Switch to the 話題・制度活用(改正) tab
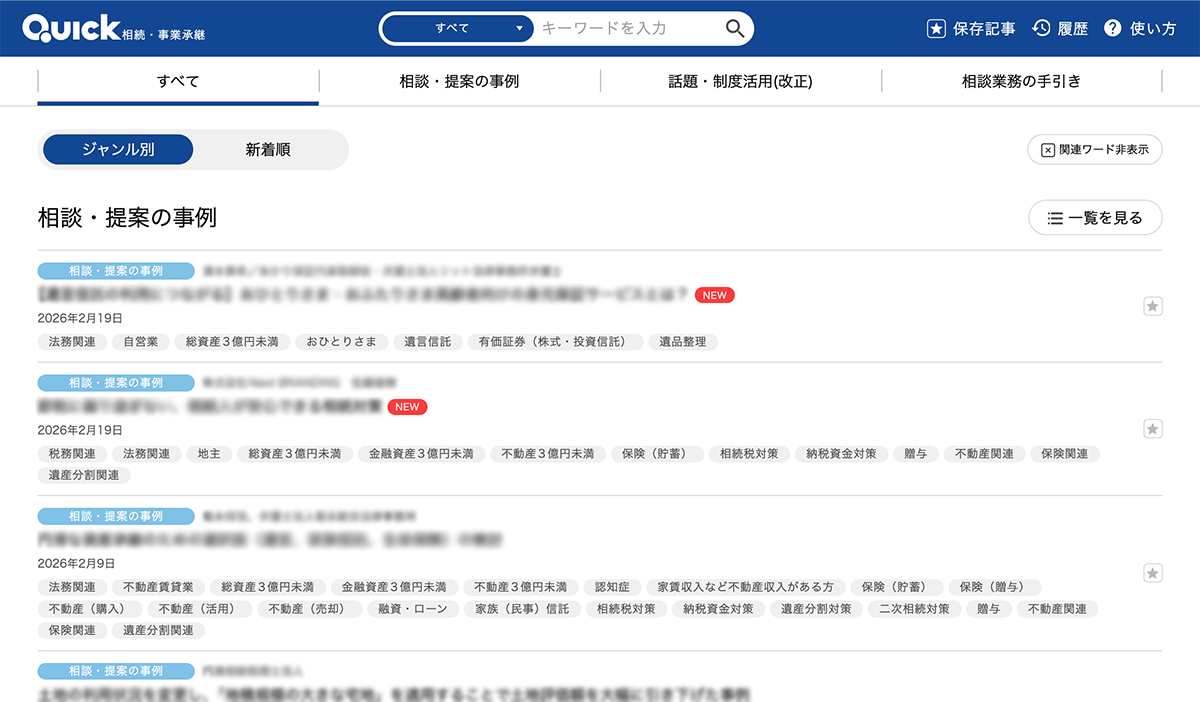The height and width of the screenshot is (702, 1200). tap(740, 81)
